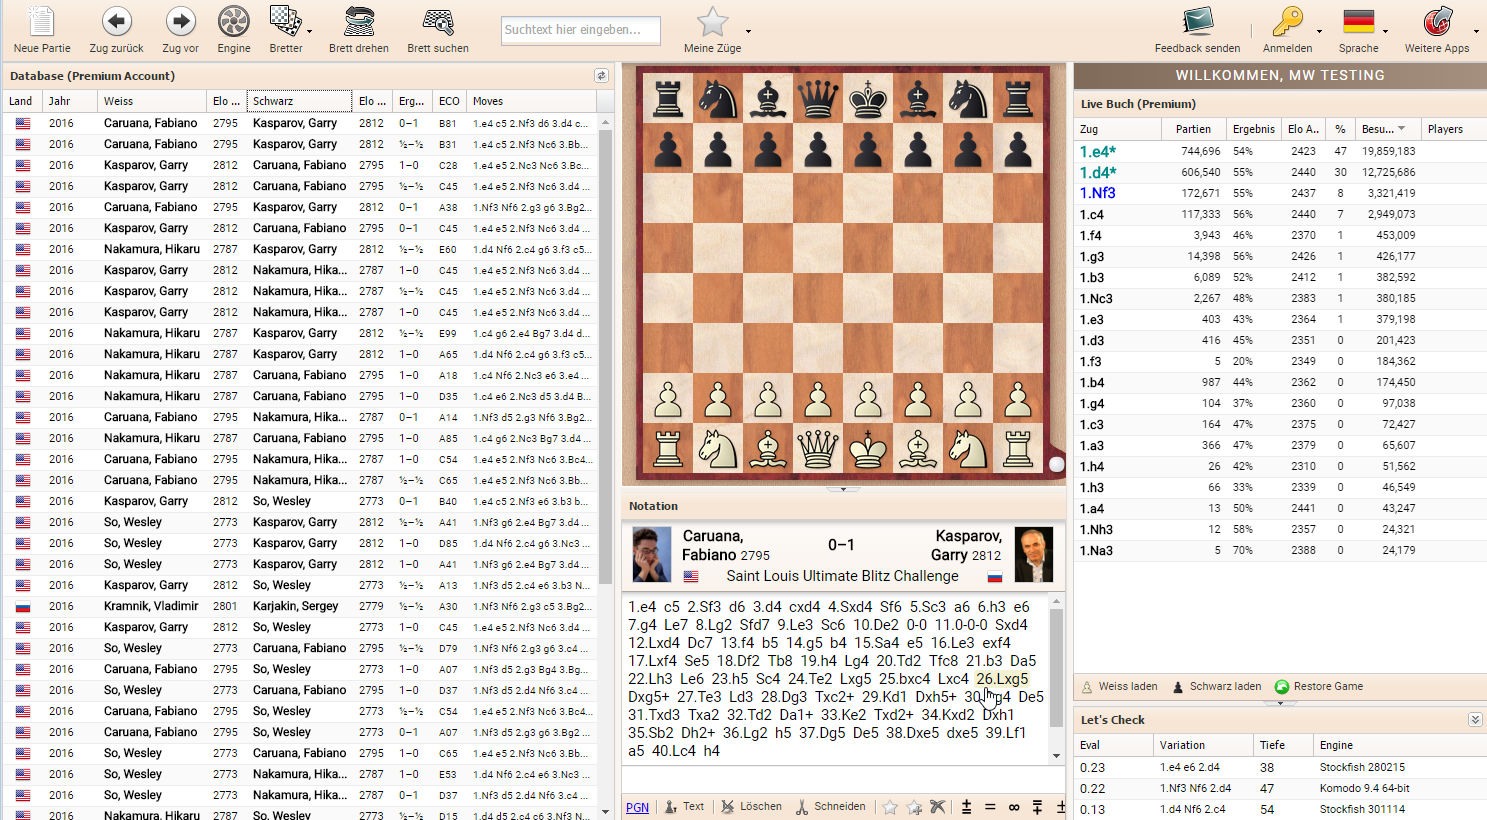Flip the board with Brett drehen
The image size is (1487, 820).
coord(359,21)
